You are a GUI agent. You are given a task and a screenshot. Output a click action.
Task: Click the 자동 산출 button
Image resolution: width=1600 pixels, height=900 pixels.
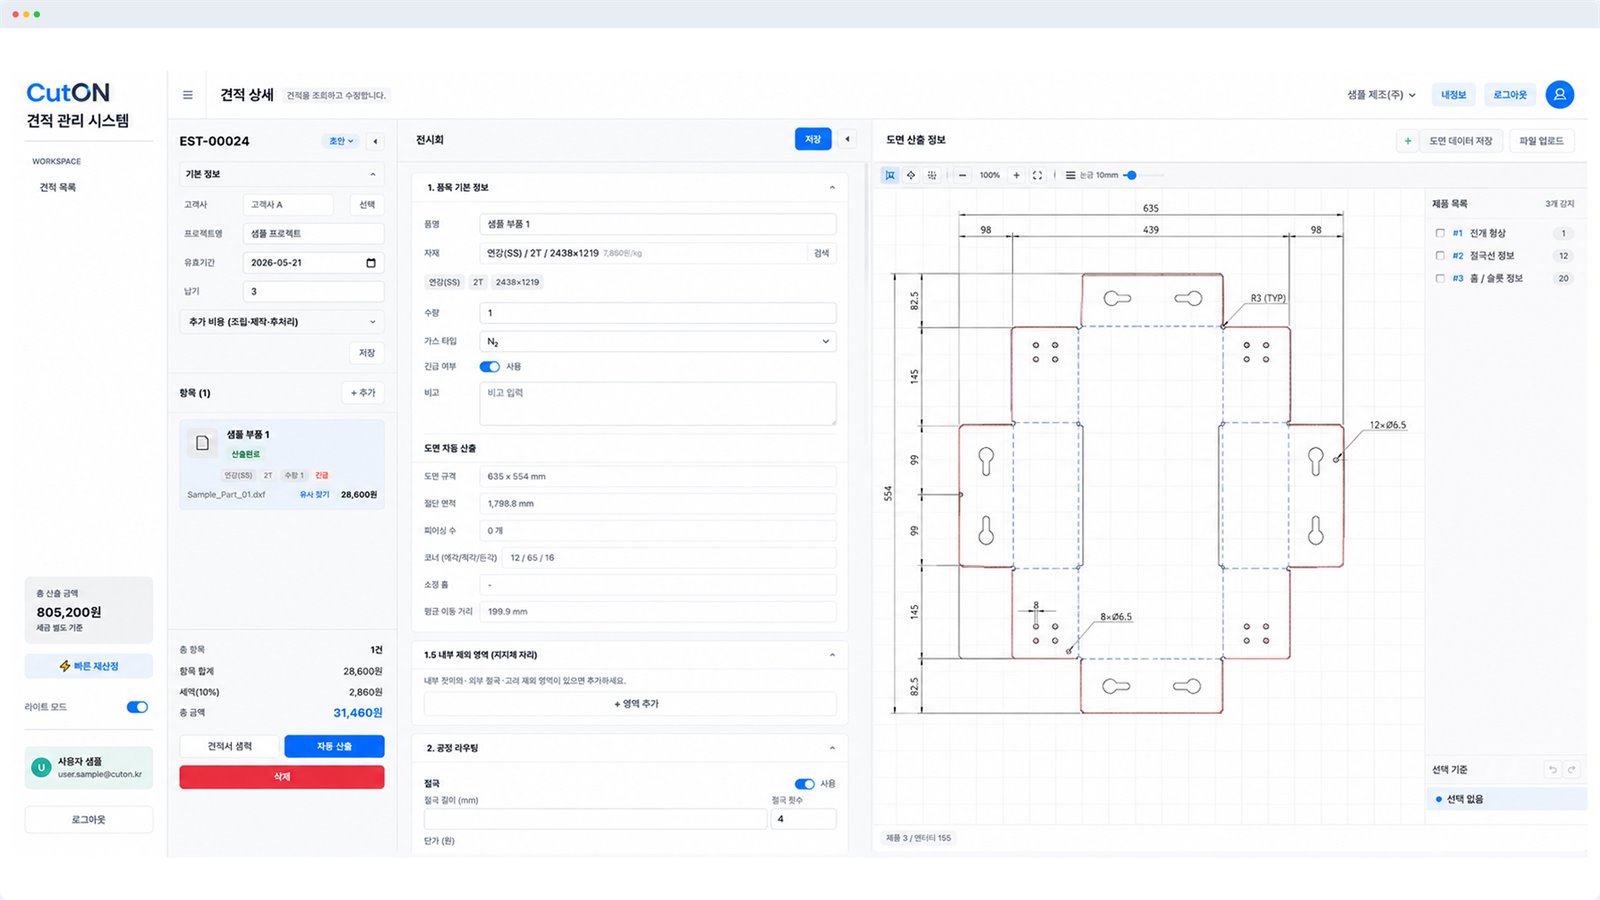[334, 747]
